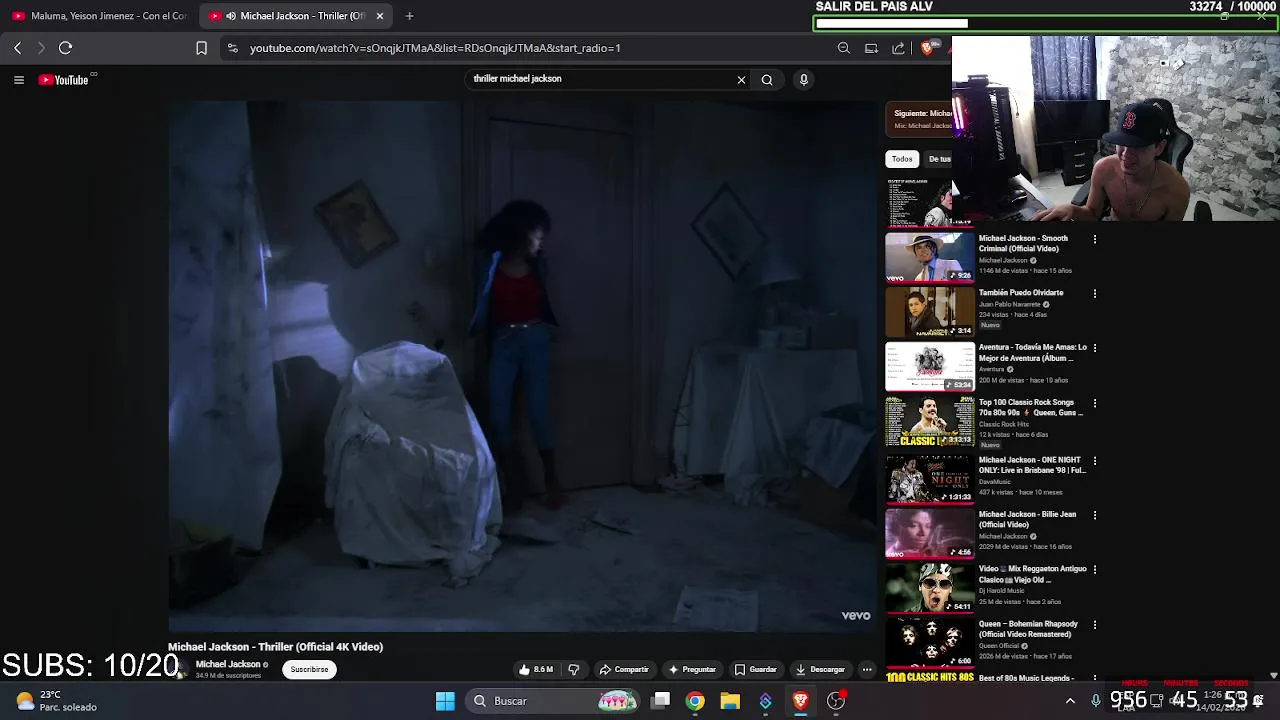Open options menu for Bohemian Rhapsody
Image resolution: width=1280 pixels, height=720 pixels.
1095,625
